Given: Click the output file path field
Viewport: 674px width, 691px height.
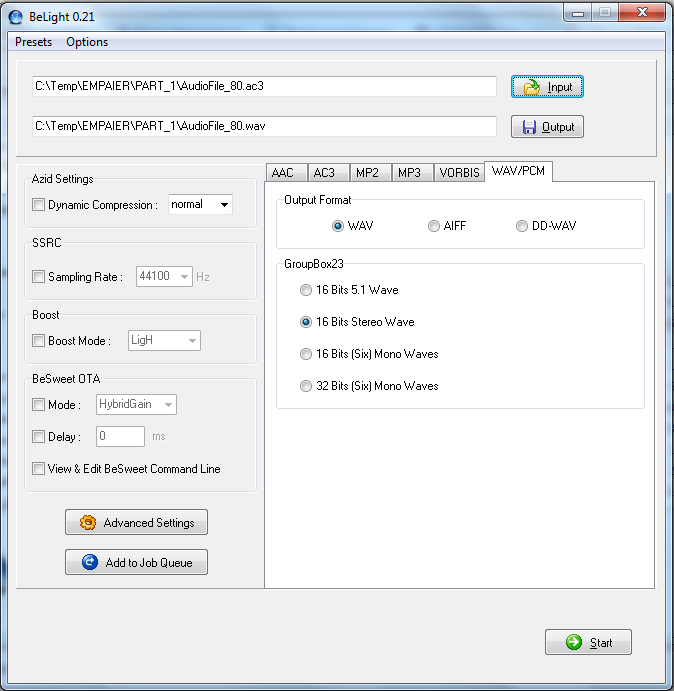Looking at the screenshot, I should point(264,126).
